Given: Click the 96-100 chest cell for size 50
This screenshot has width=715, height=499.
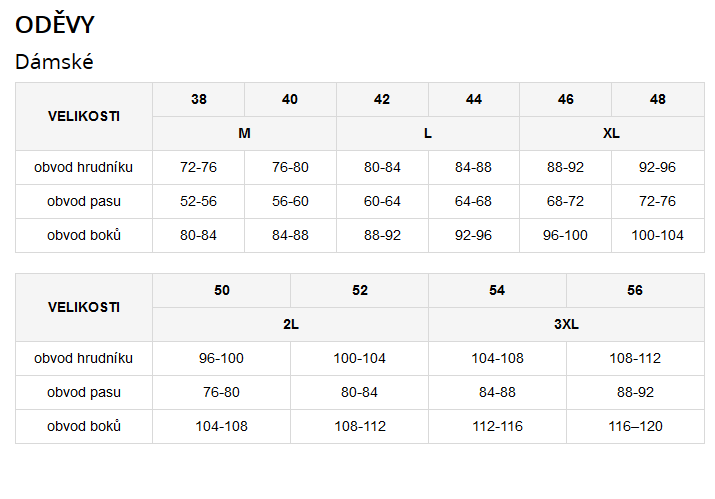Looking at the screenshot, I should [x=222, y=358].
